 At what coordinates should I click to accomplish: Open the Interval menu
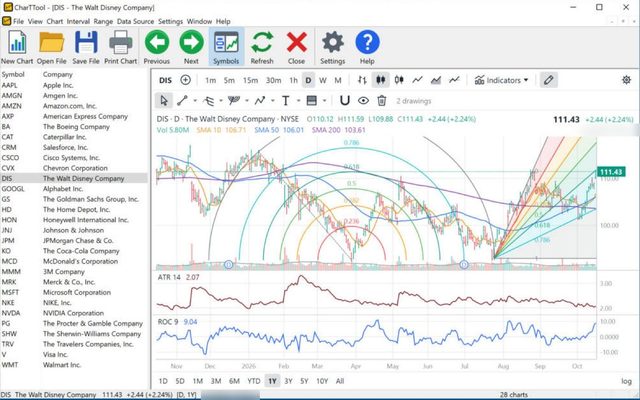[78, 21]
